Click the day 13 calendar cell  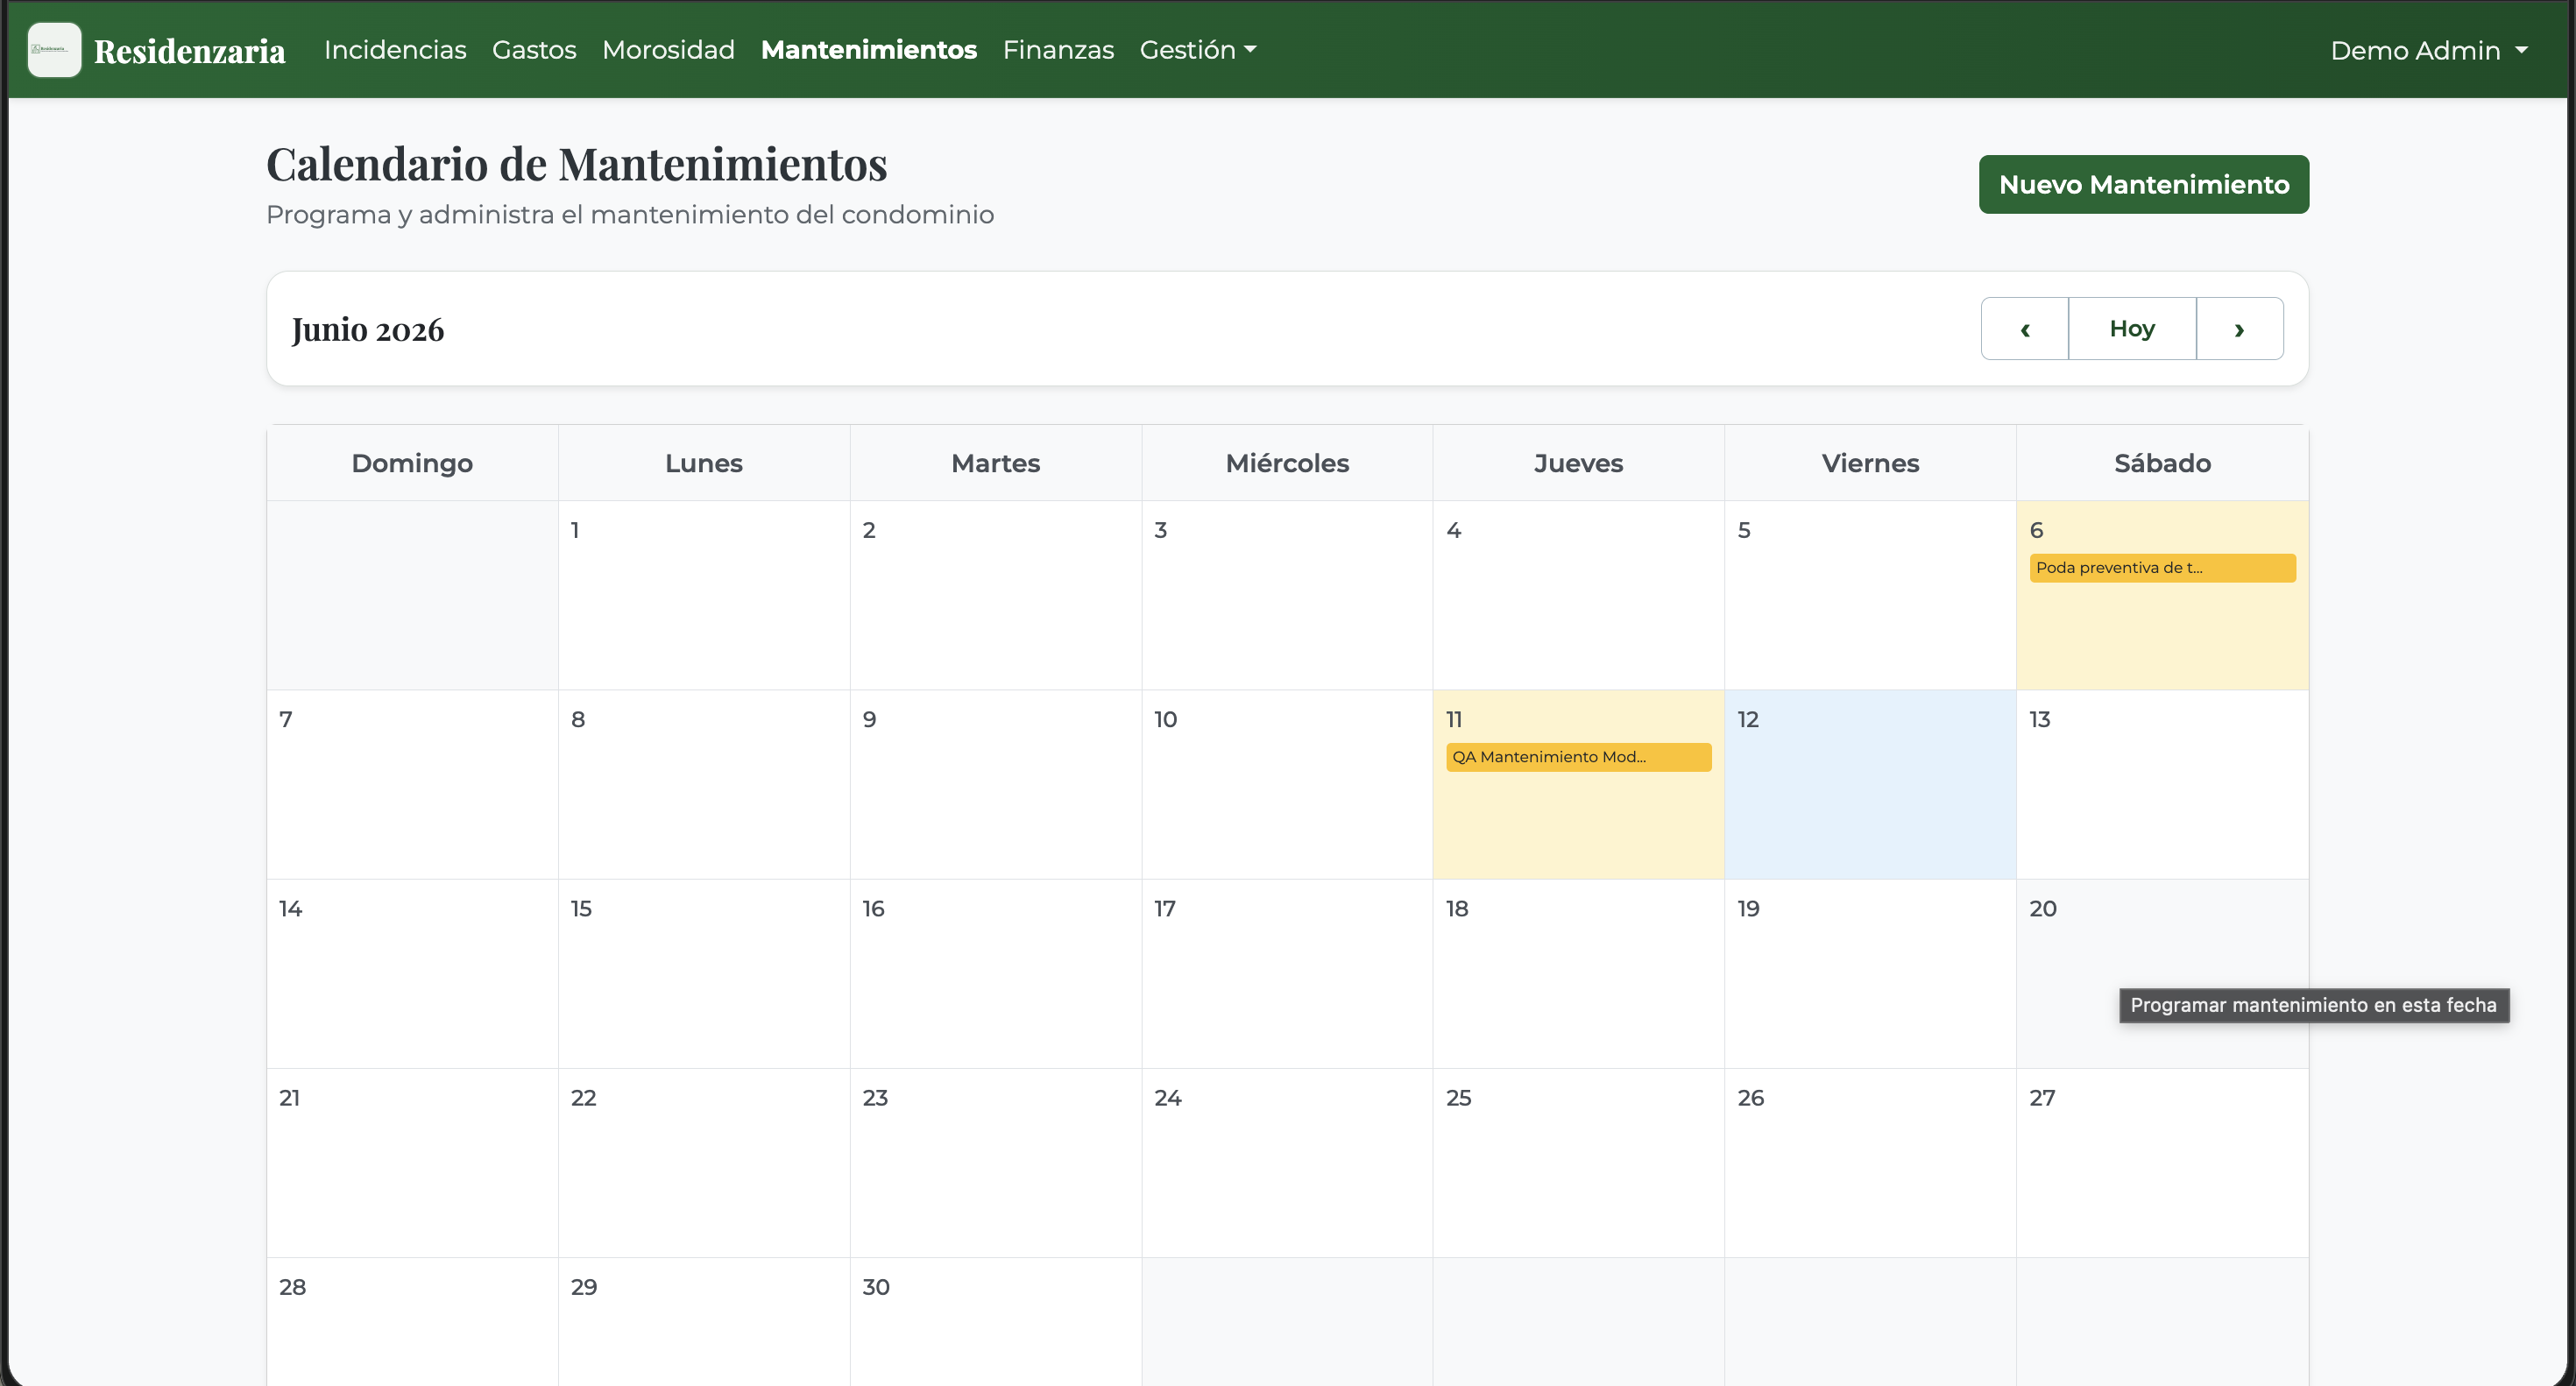point(2162,784)
